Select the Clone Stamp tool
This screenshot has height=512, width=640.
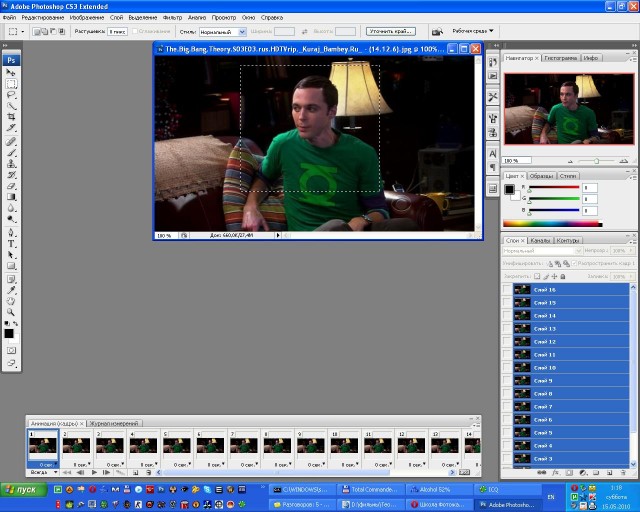(x=11, y=164)
